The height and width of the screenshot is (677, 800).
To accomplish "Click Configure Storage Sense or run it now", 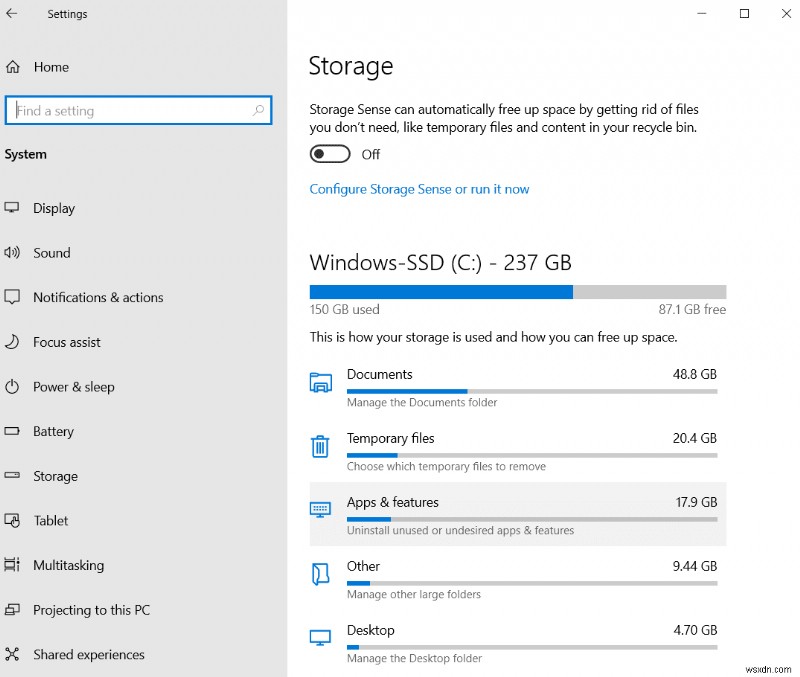I will pos(419,189).
